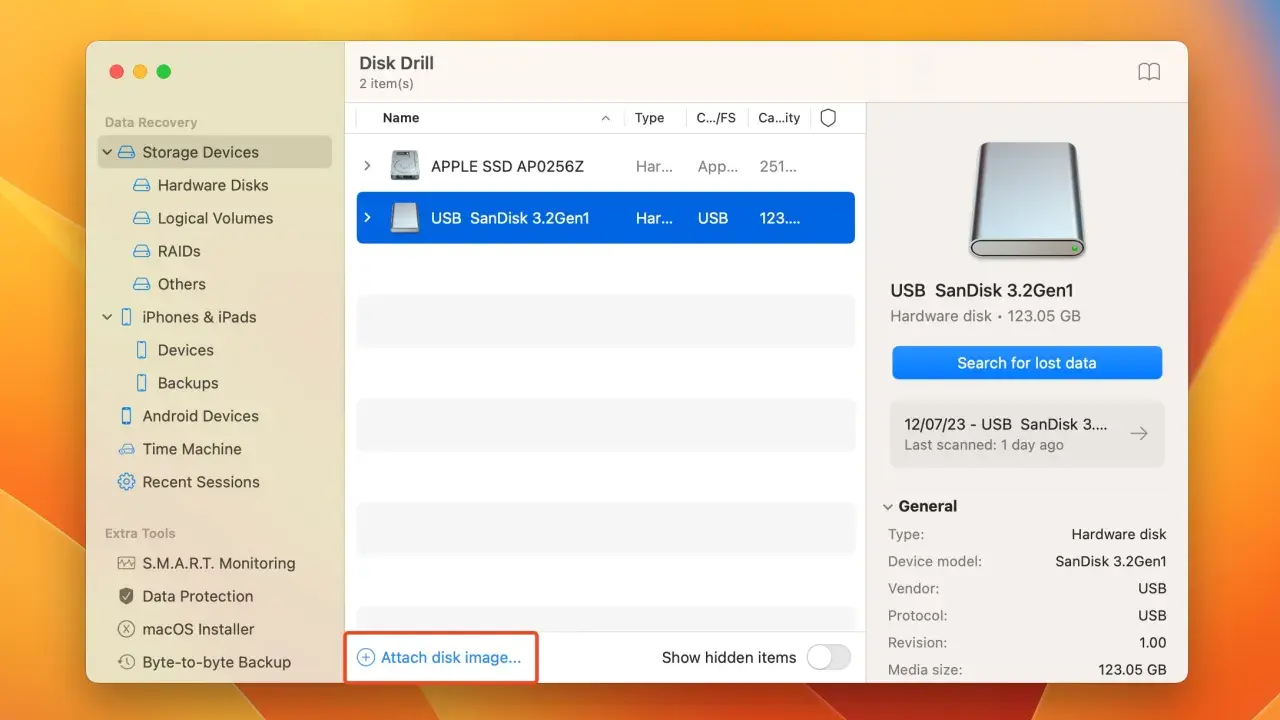1280x720 pixels.
Task: Toggle the Show hidden items switch
Action: coord(828,657)
